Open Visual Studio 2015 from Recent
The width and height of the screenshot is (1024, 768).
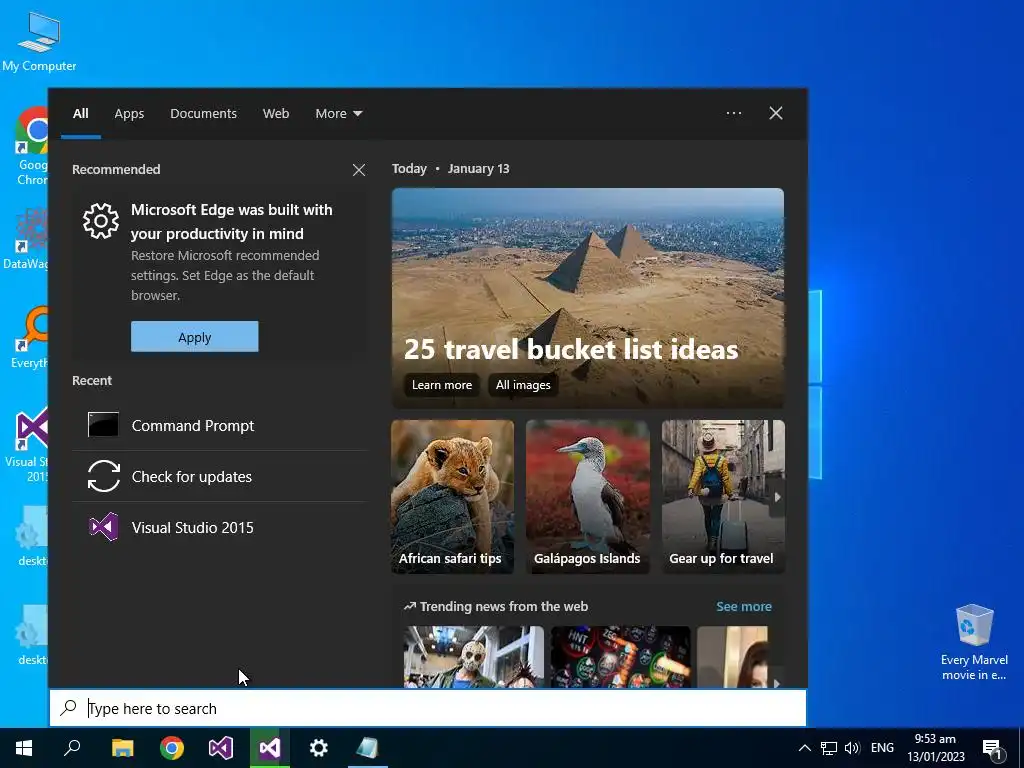tap(219, 528)
